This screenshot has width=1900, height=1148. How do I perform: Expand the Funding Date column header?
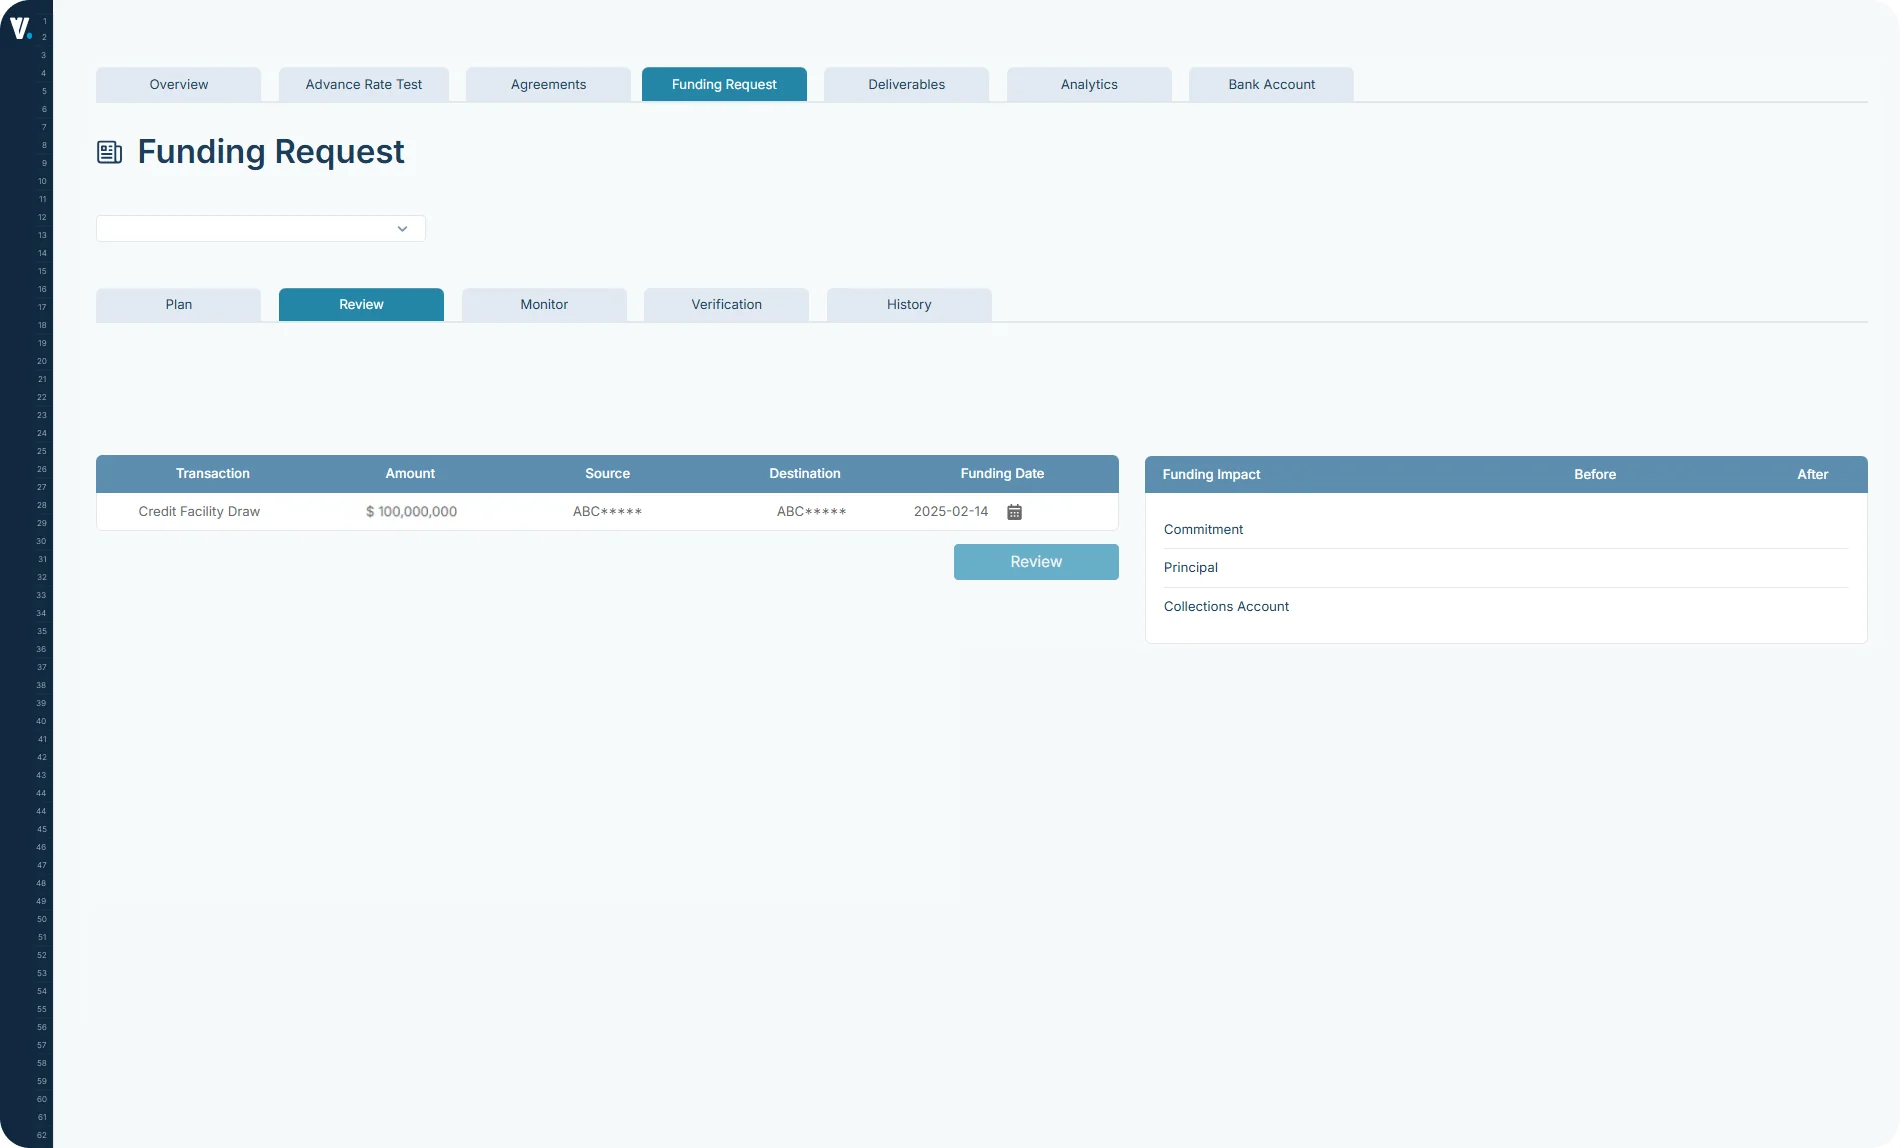pyautogui.click(x=1001, y=473)
